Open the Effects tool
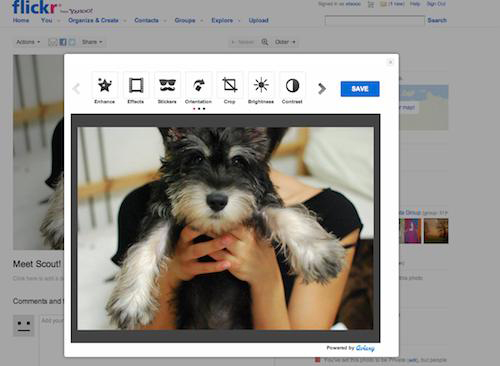 [x=136, y=88]
